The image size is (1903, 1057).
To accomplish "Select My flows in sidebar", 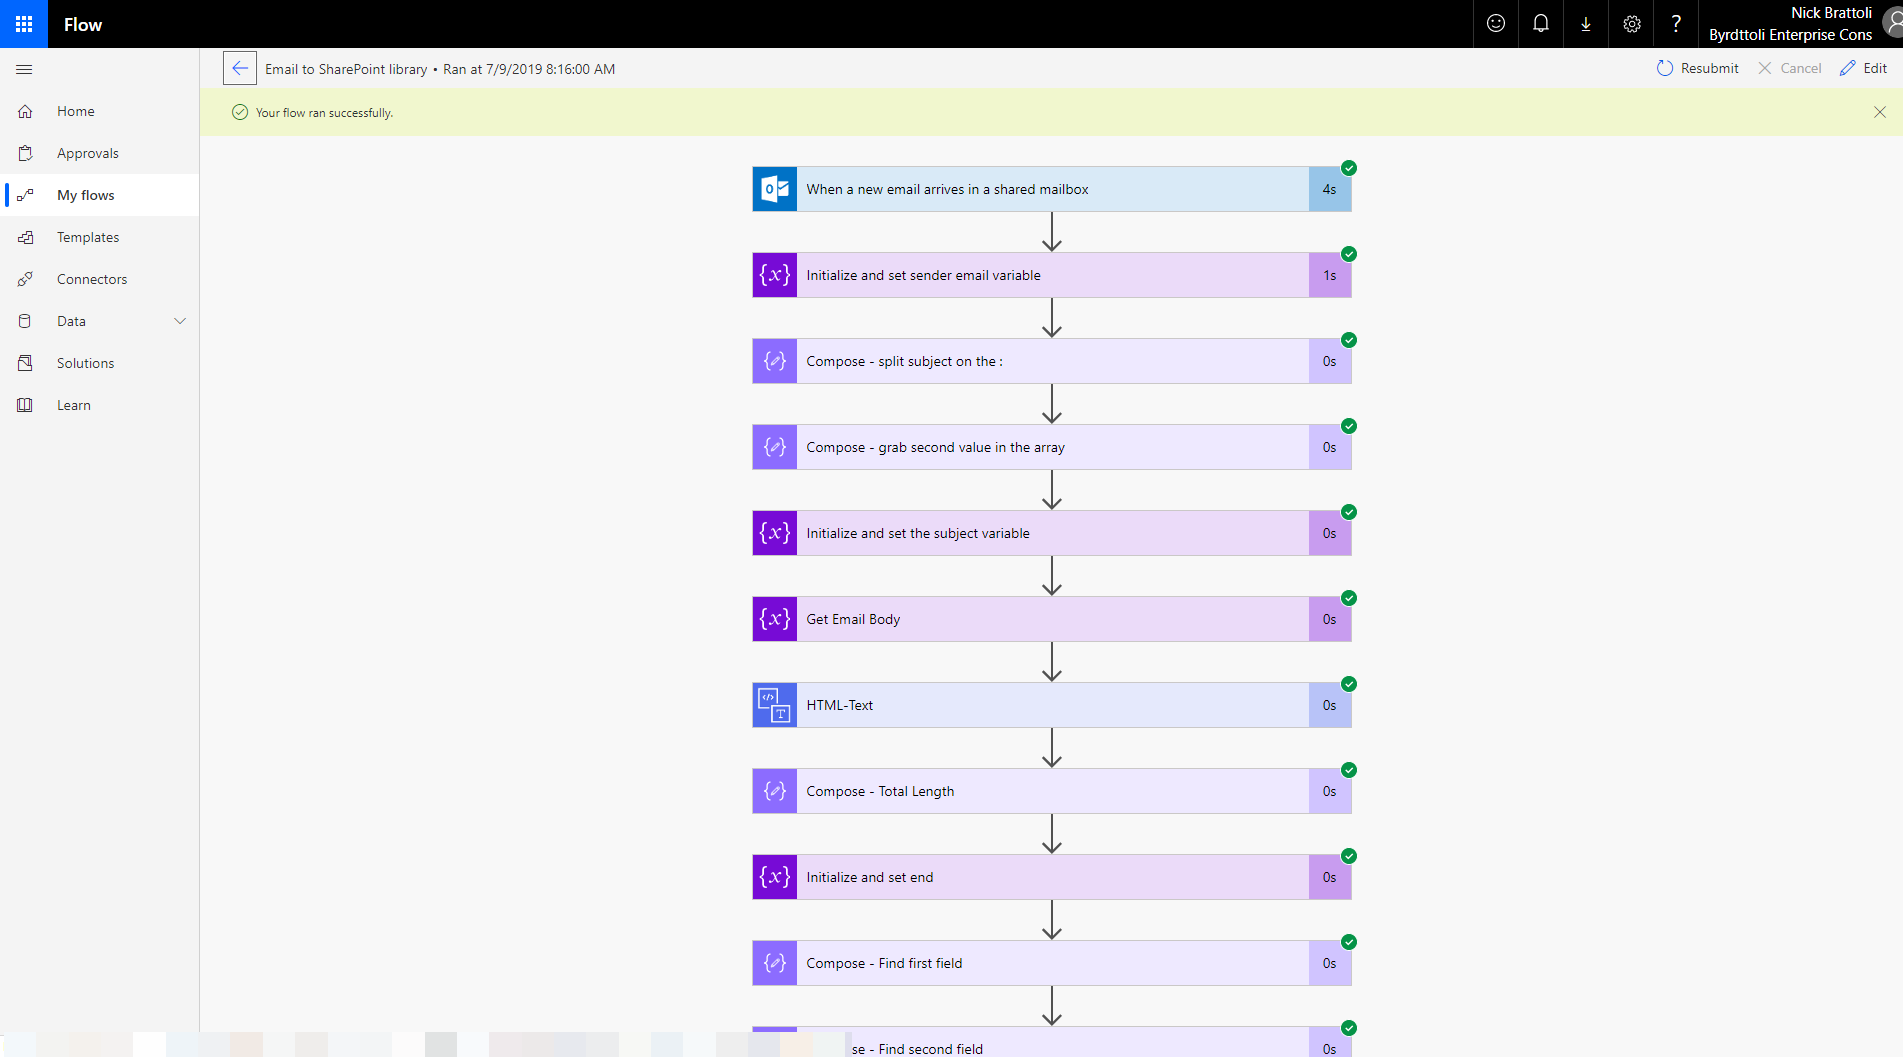I will coord(100,195).
